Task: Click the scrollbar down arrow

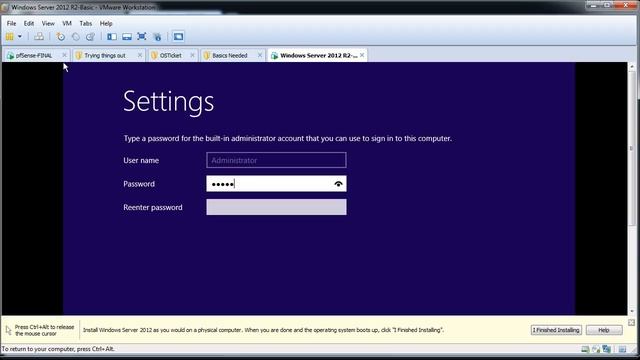Action: pos(632,311)
